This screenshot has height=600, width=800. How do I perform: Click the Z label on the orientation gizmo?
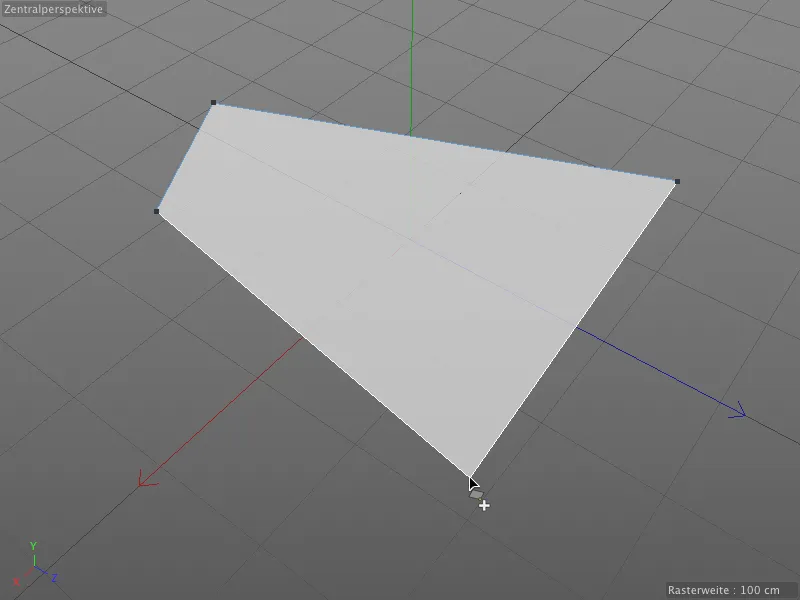(54, 578)
